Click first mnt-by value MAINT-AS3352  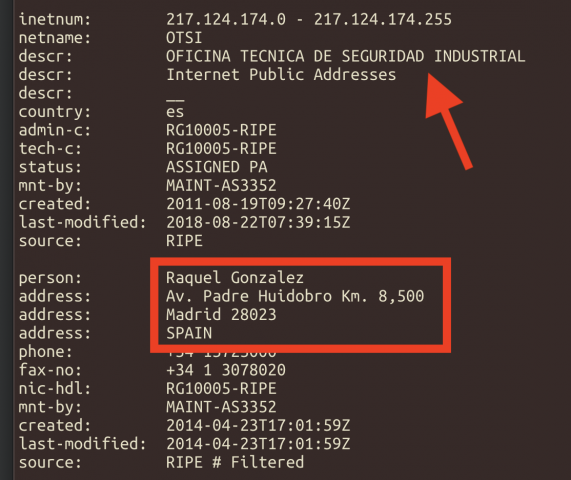point(221,185)
